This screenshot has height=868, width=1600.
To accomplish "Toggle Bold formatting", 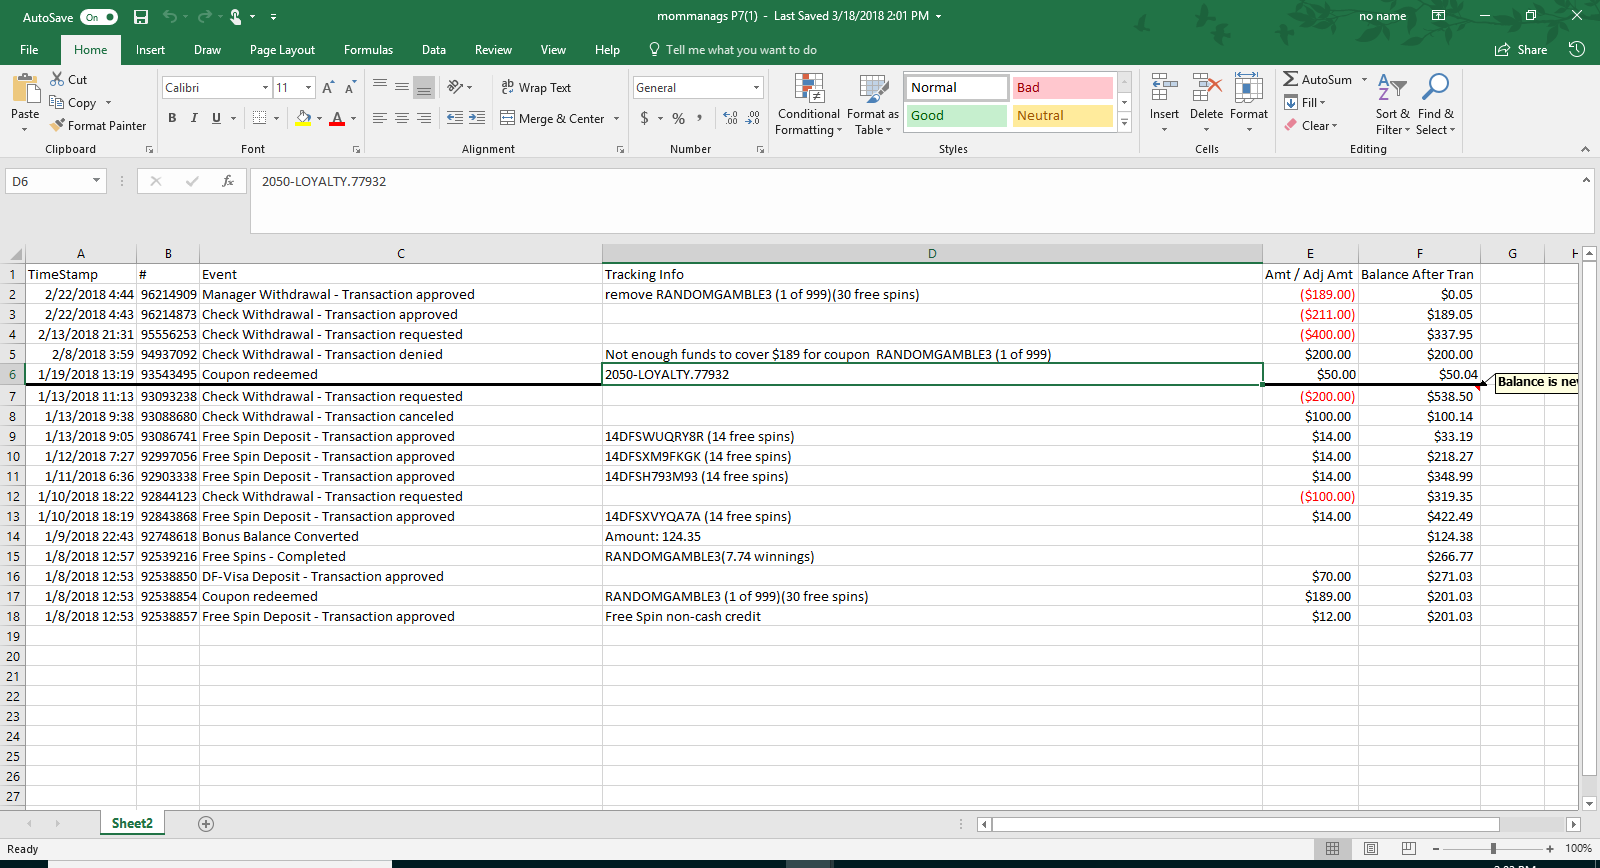I will pyautogui.click(x=172, y=118).
